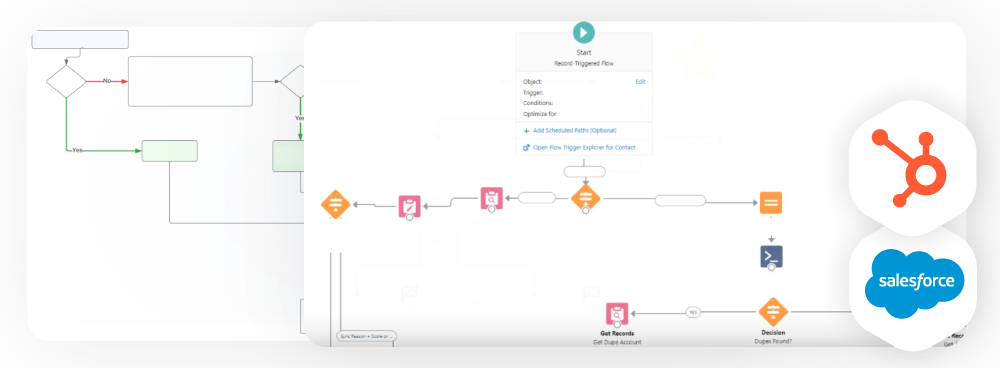1000x368 pixels.
Task: Click the Salesforce cloud logo badge
Action: (x=913, y=285)
